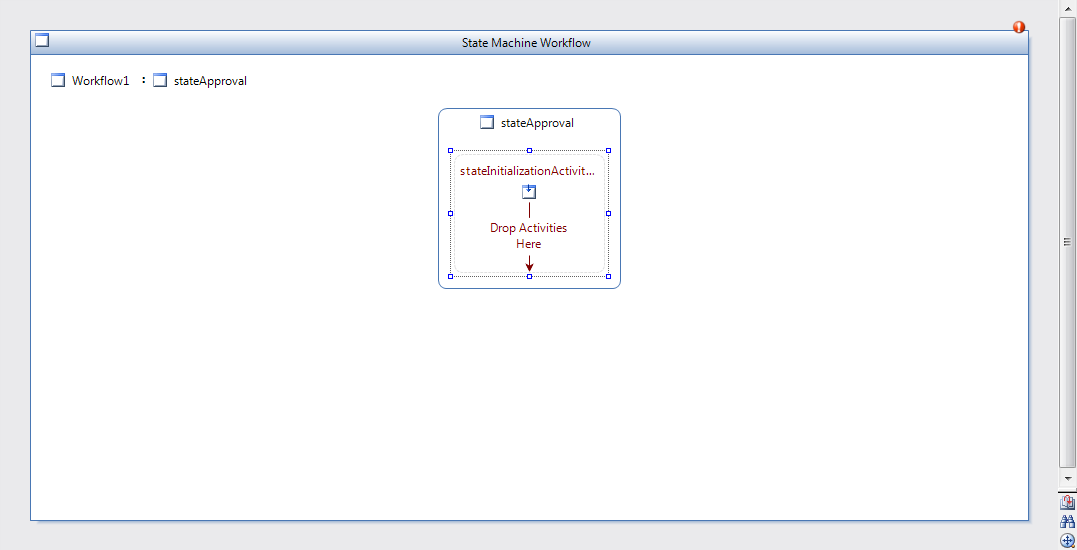
Task: Click the icon beside Workflow1 breadcrumb
Action: 58,80
